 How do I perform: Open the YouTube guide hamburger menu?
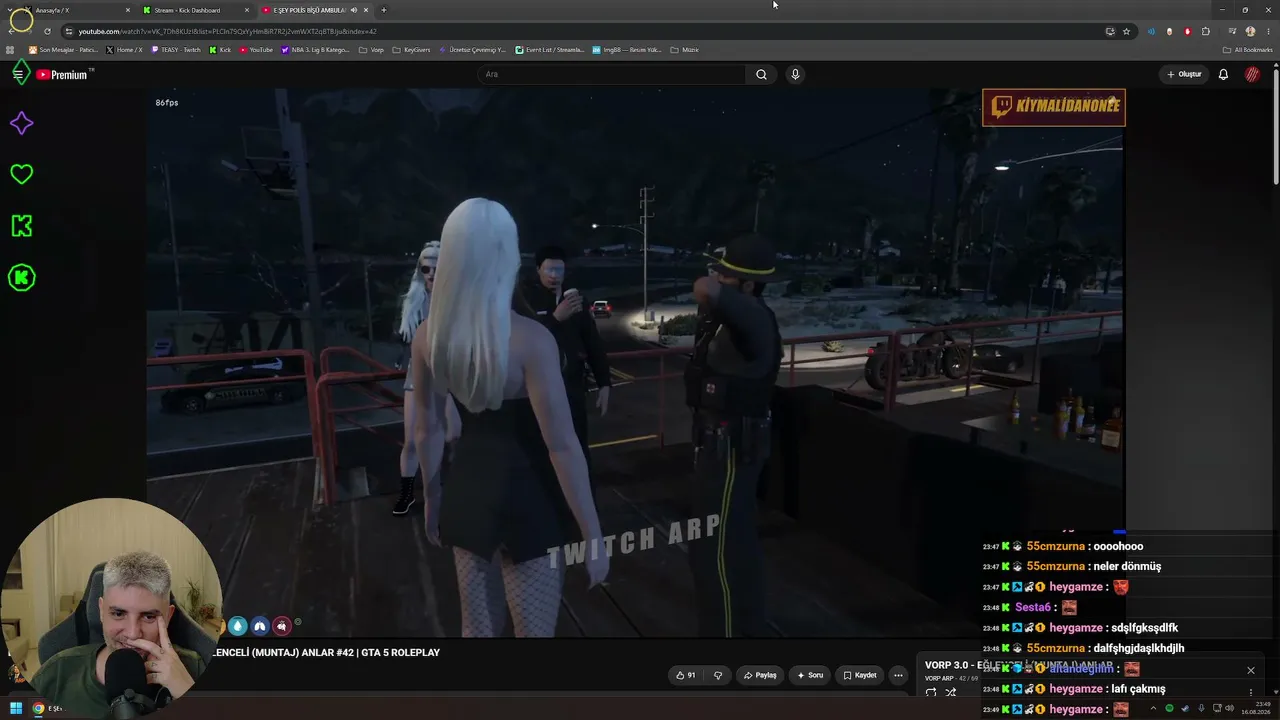pos(18,74)
